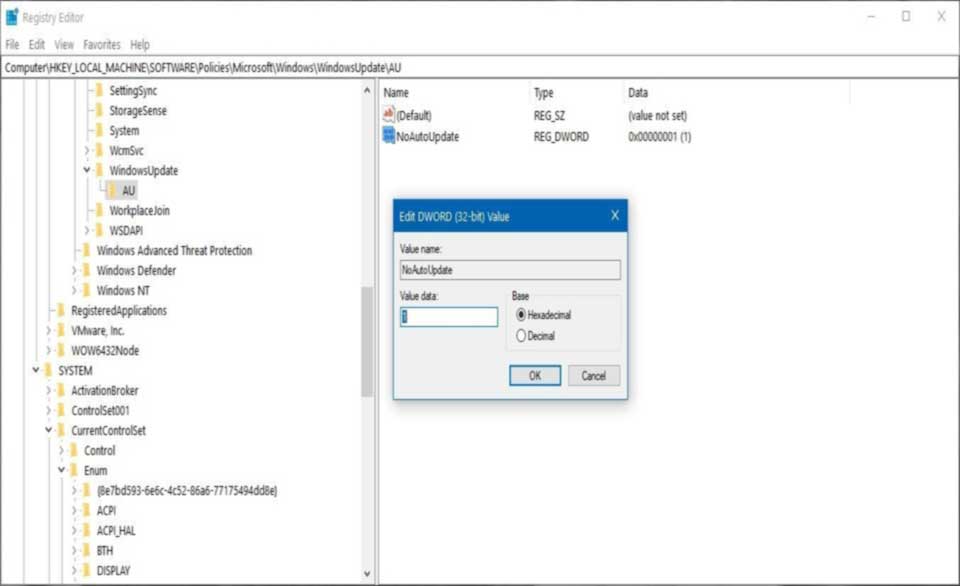Expand the VMware, Inc. tree node
Image resolution: width=960 pixels, height=586 pixels.
click(48, 331)
